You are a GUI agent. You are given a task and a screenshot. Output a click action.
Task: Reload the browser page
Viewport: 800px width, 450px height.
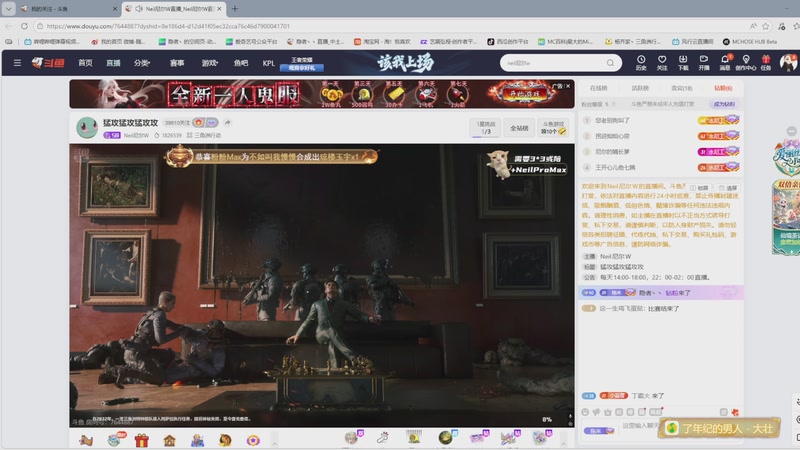click(24, 26)
